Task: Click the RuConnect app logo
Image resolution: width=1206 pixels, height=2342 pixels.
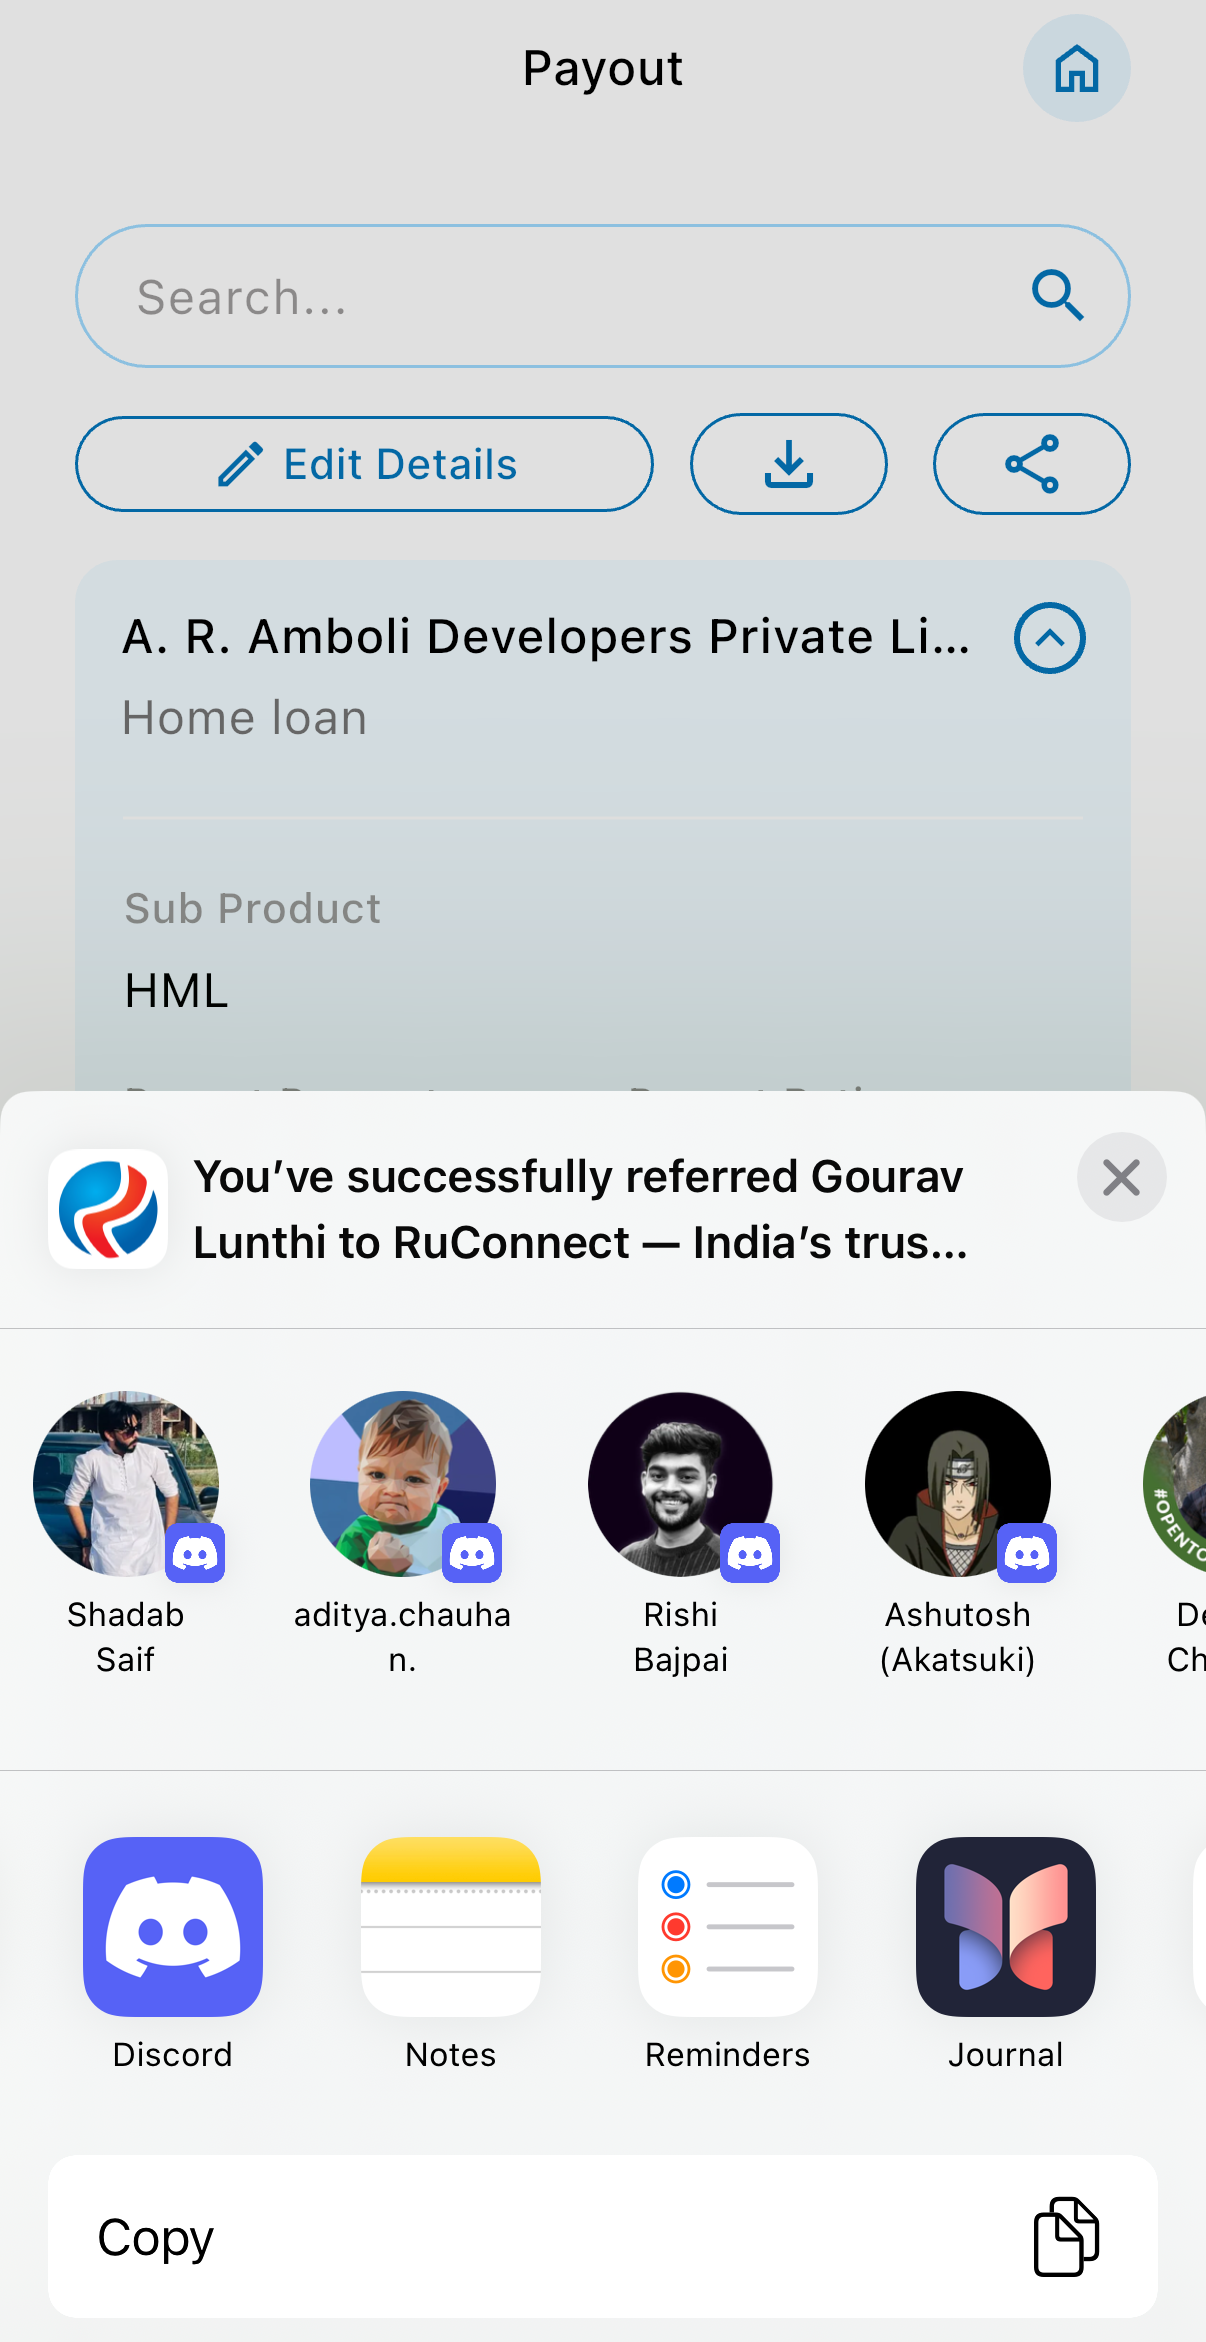Action: 108,1209
